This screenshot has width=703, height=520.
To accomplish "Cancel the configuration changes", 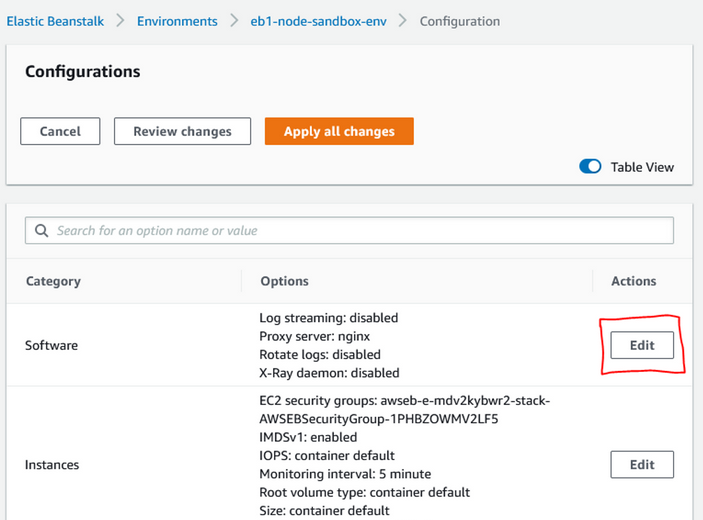I will [60, 131].
